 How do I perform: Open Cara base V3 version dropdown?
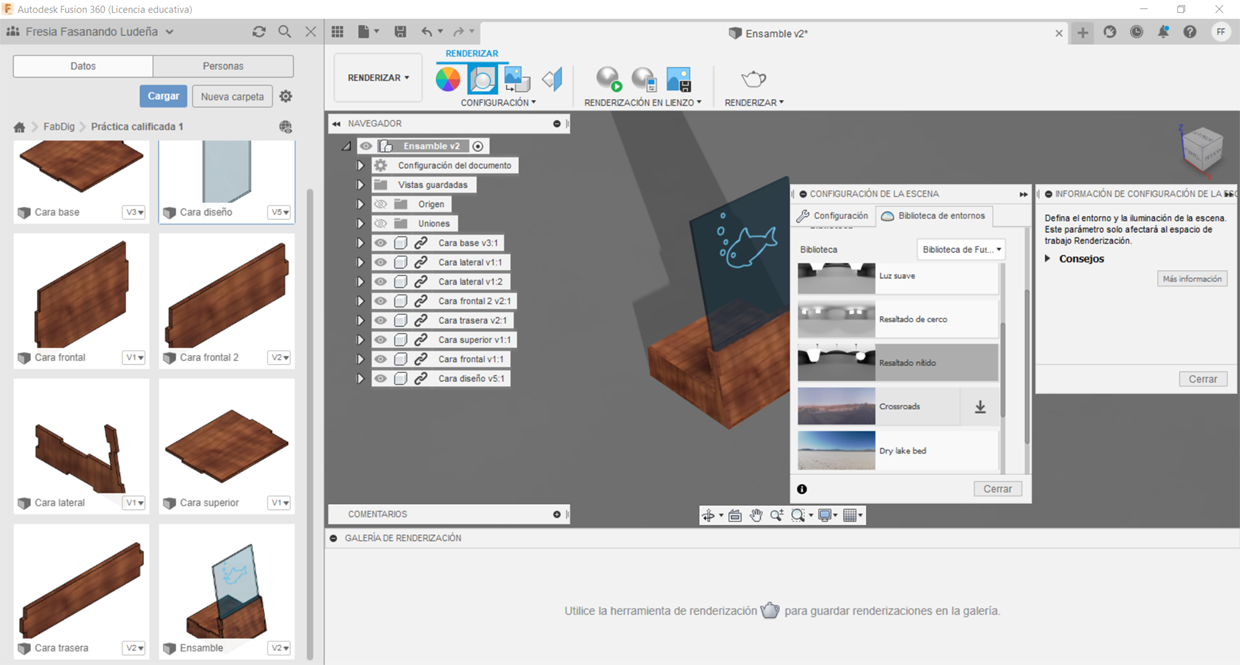pyautogui.click(x=134, y=212)
